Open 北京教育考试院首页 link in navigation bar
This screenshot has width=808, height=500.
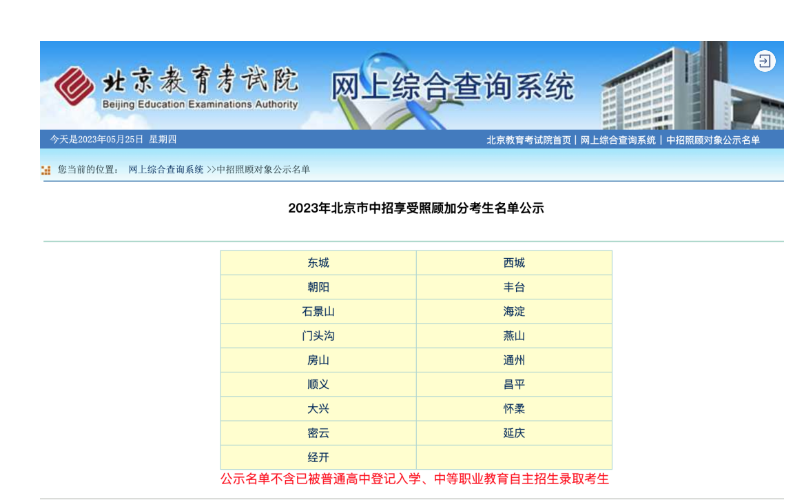[x=529, y=140]
